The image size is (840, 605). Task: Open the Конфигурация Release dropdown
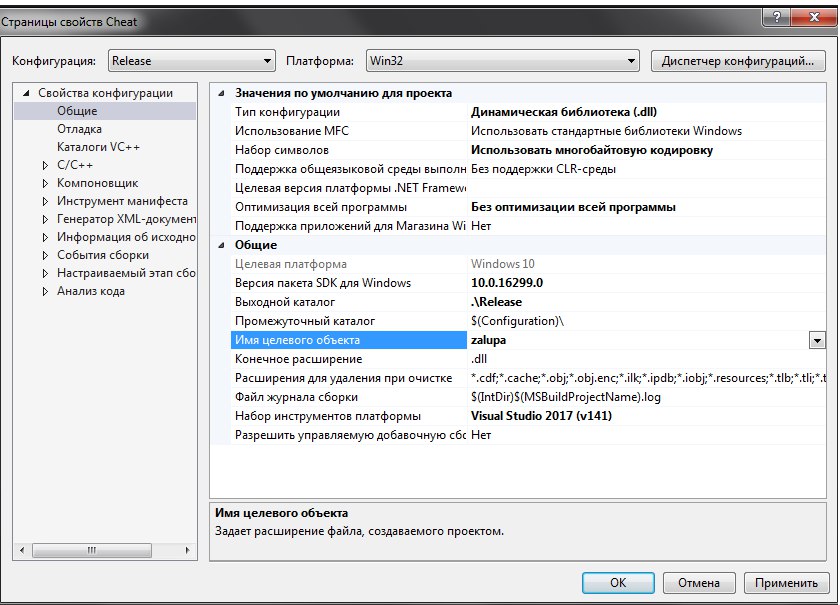tap(192, 61)
